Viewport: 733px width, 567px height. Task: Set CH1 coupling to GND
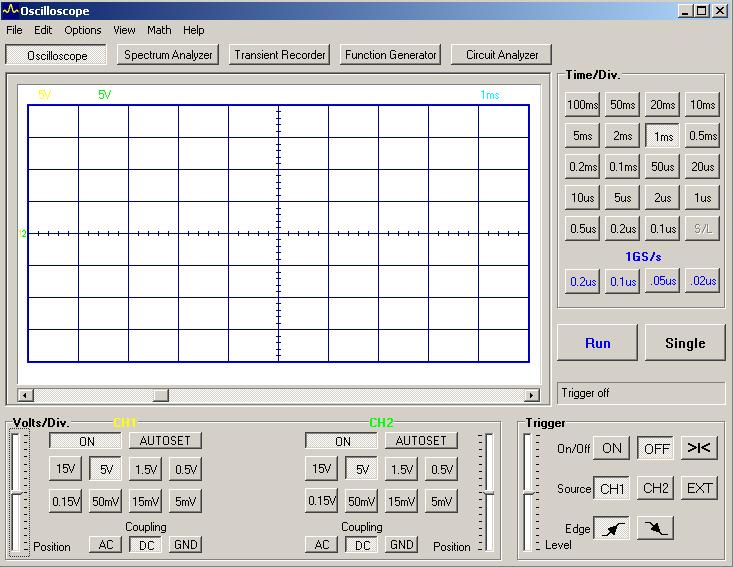pos(186,545)
